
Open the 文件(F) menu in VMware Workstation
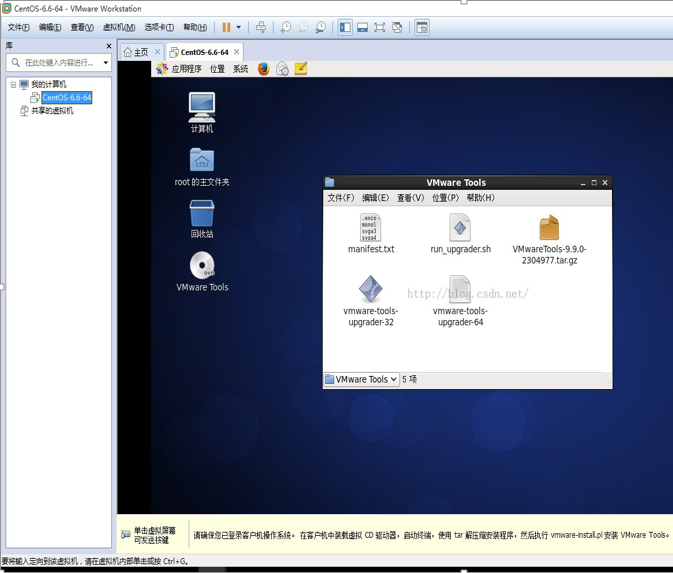click(x=18, y=27)
